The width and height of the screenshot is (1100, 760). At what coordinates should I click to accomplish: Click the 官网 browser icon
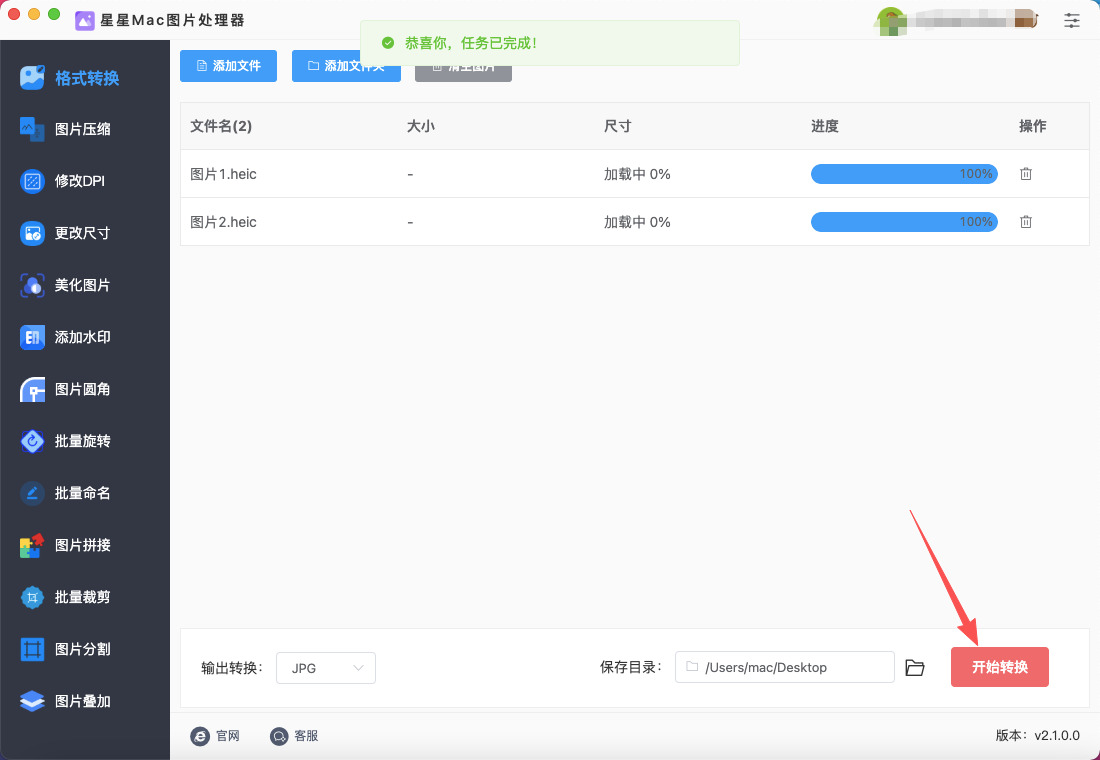pyautogui.click(x=200, y=735)
